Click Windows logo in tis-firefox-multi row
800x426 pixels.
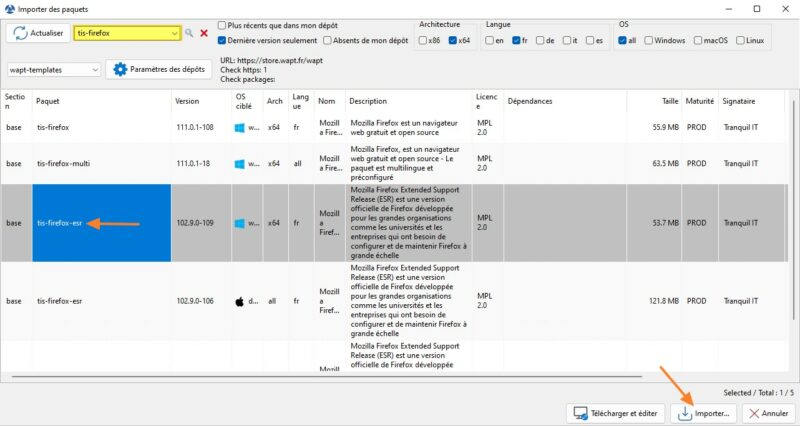click(239, 164)
